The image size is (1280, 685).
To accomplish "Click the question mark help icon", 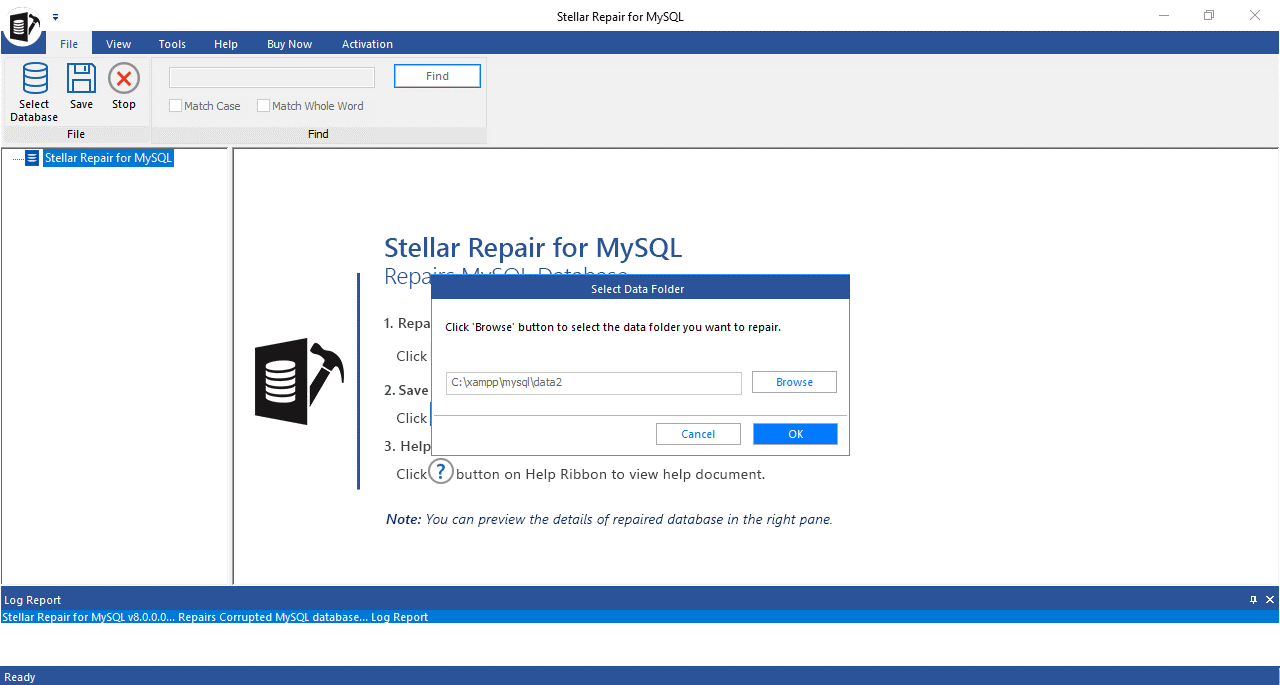I will [440, 470].
